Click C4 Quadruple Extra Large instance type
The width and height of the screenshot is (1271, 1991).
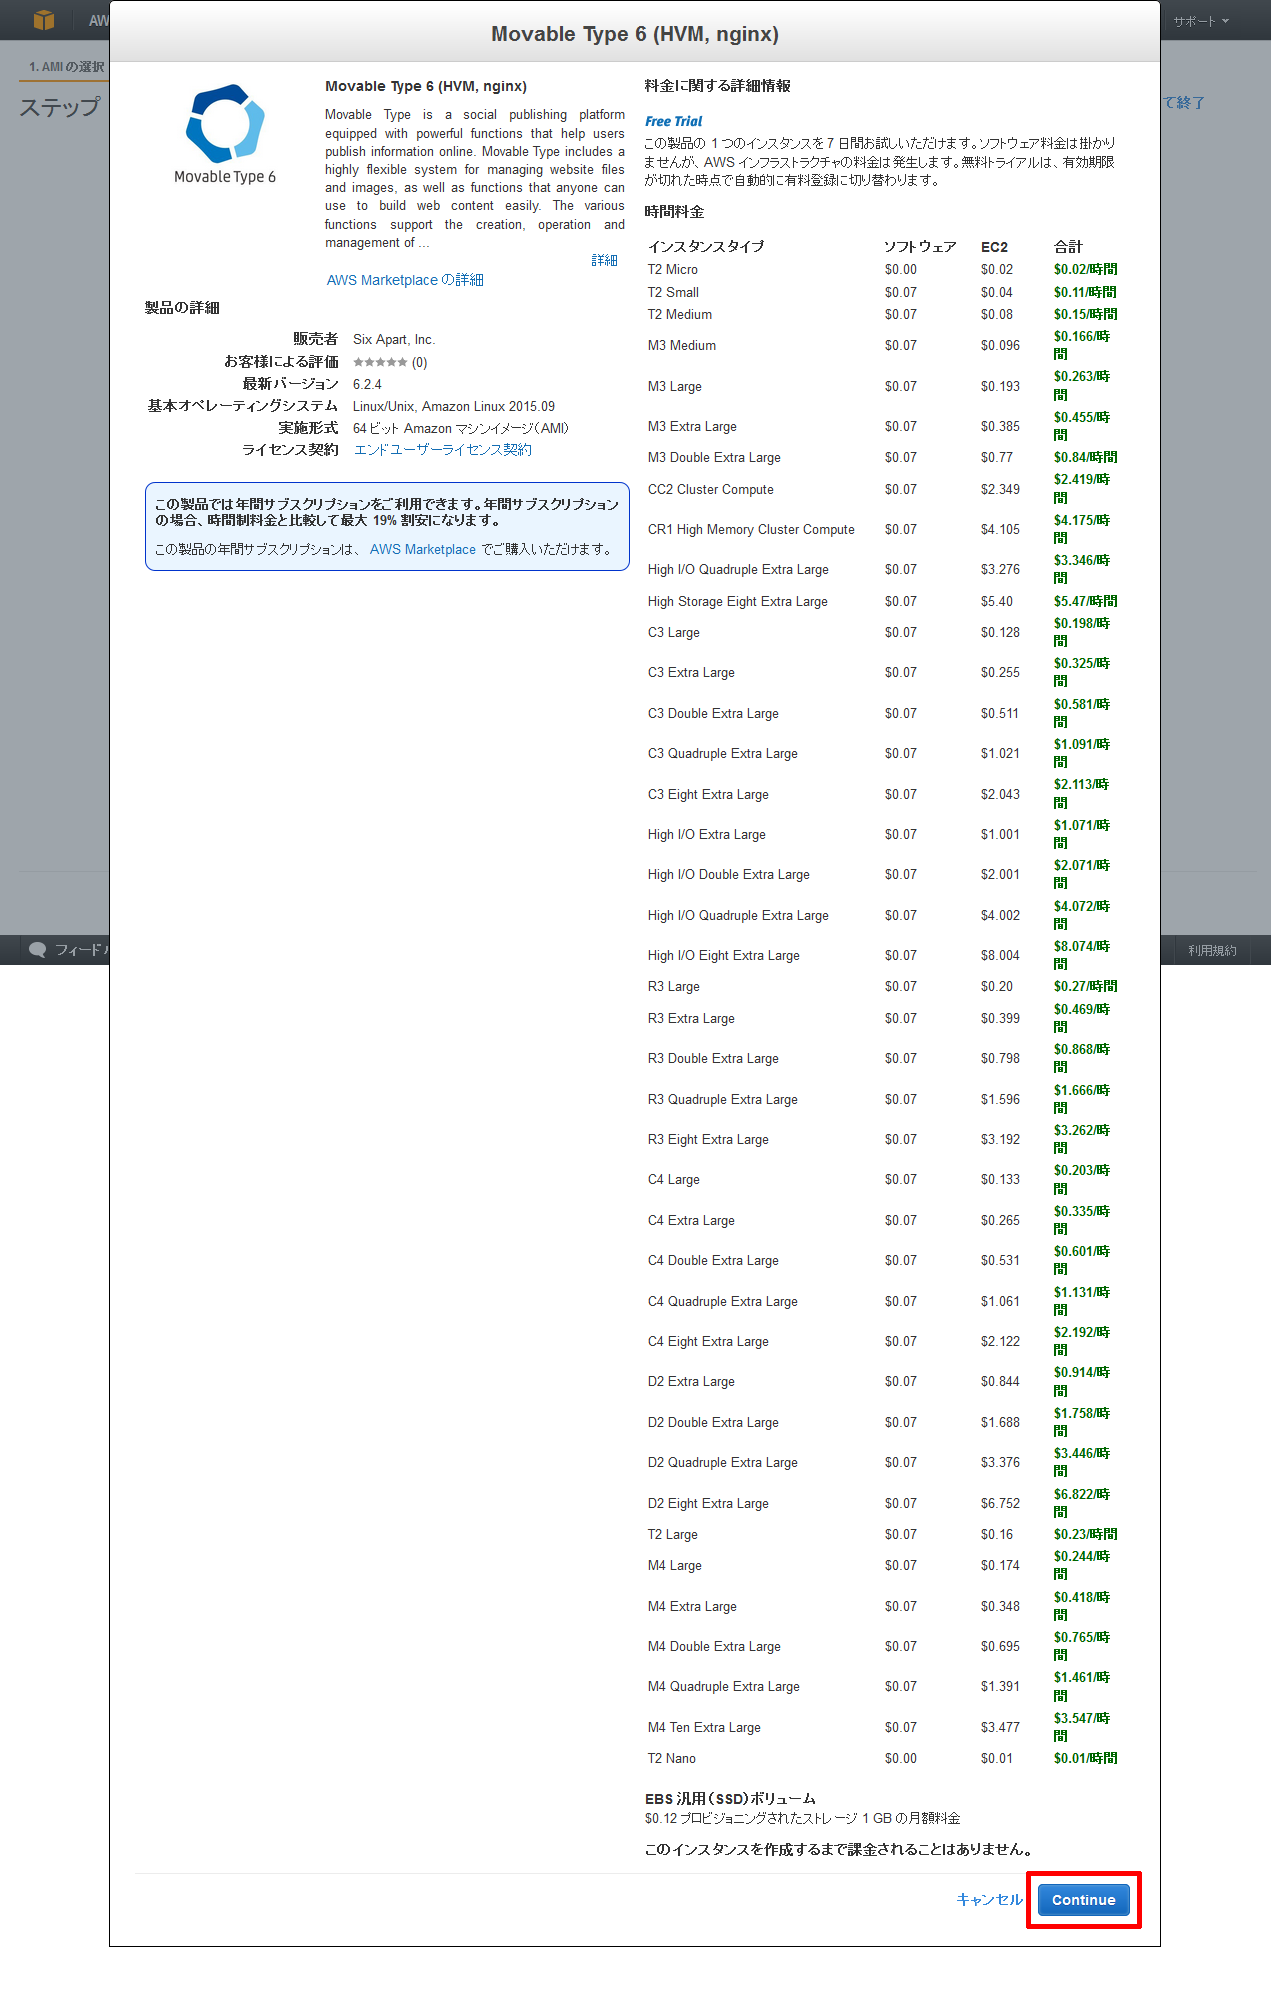(723, 1302)
